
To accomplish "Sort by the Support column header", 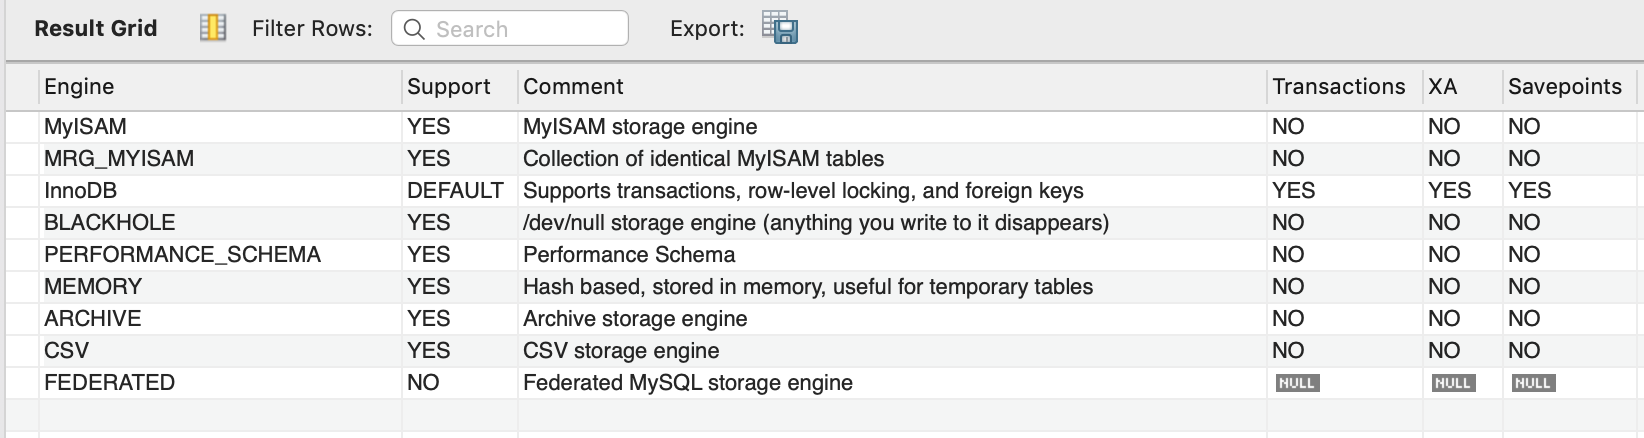I will point(449,87).
